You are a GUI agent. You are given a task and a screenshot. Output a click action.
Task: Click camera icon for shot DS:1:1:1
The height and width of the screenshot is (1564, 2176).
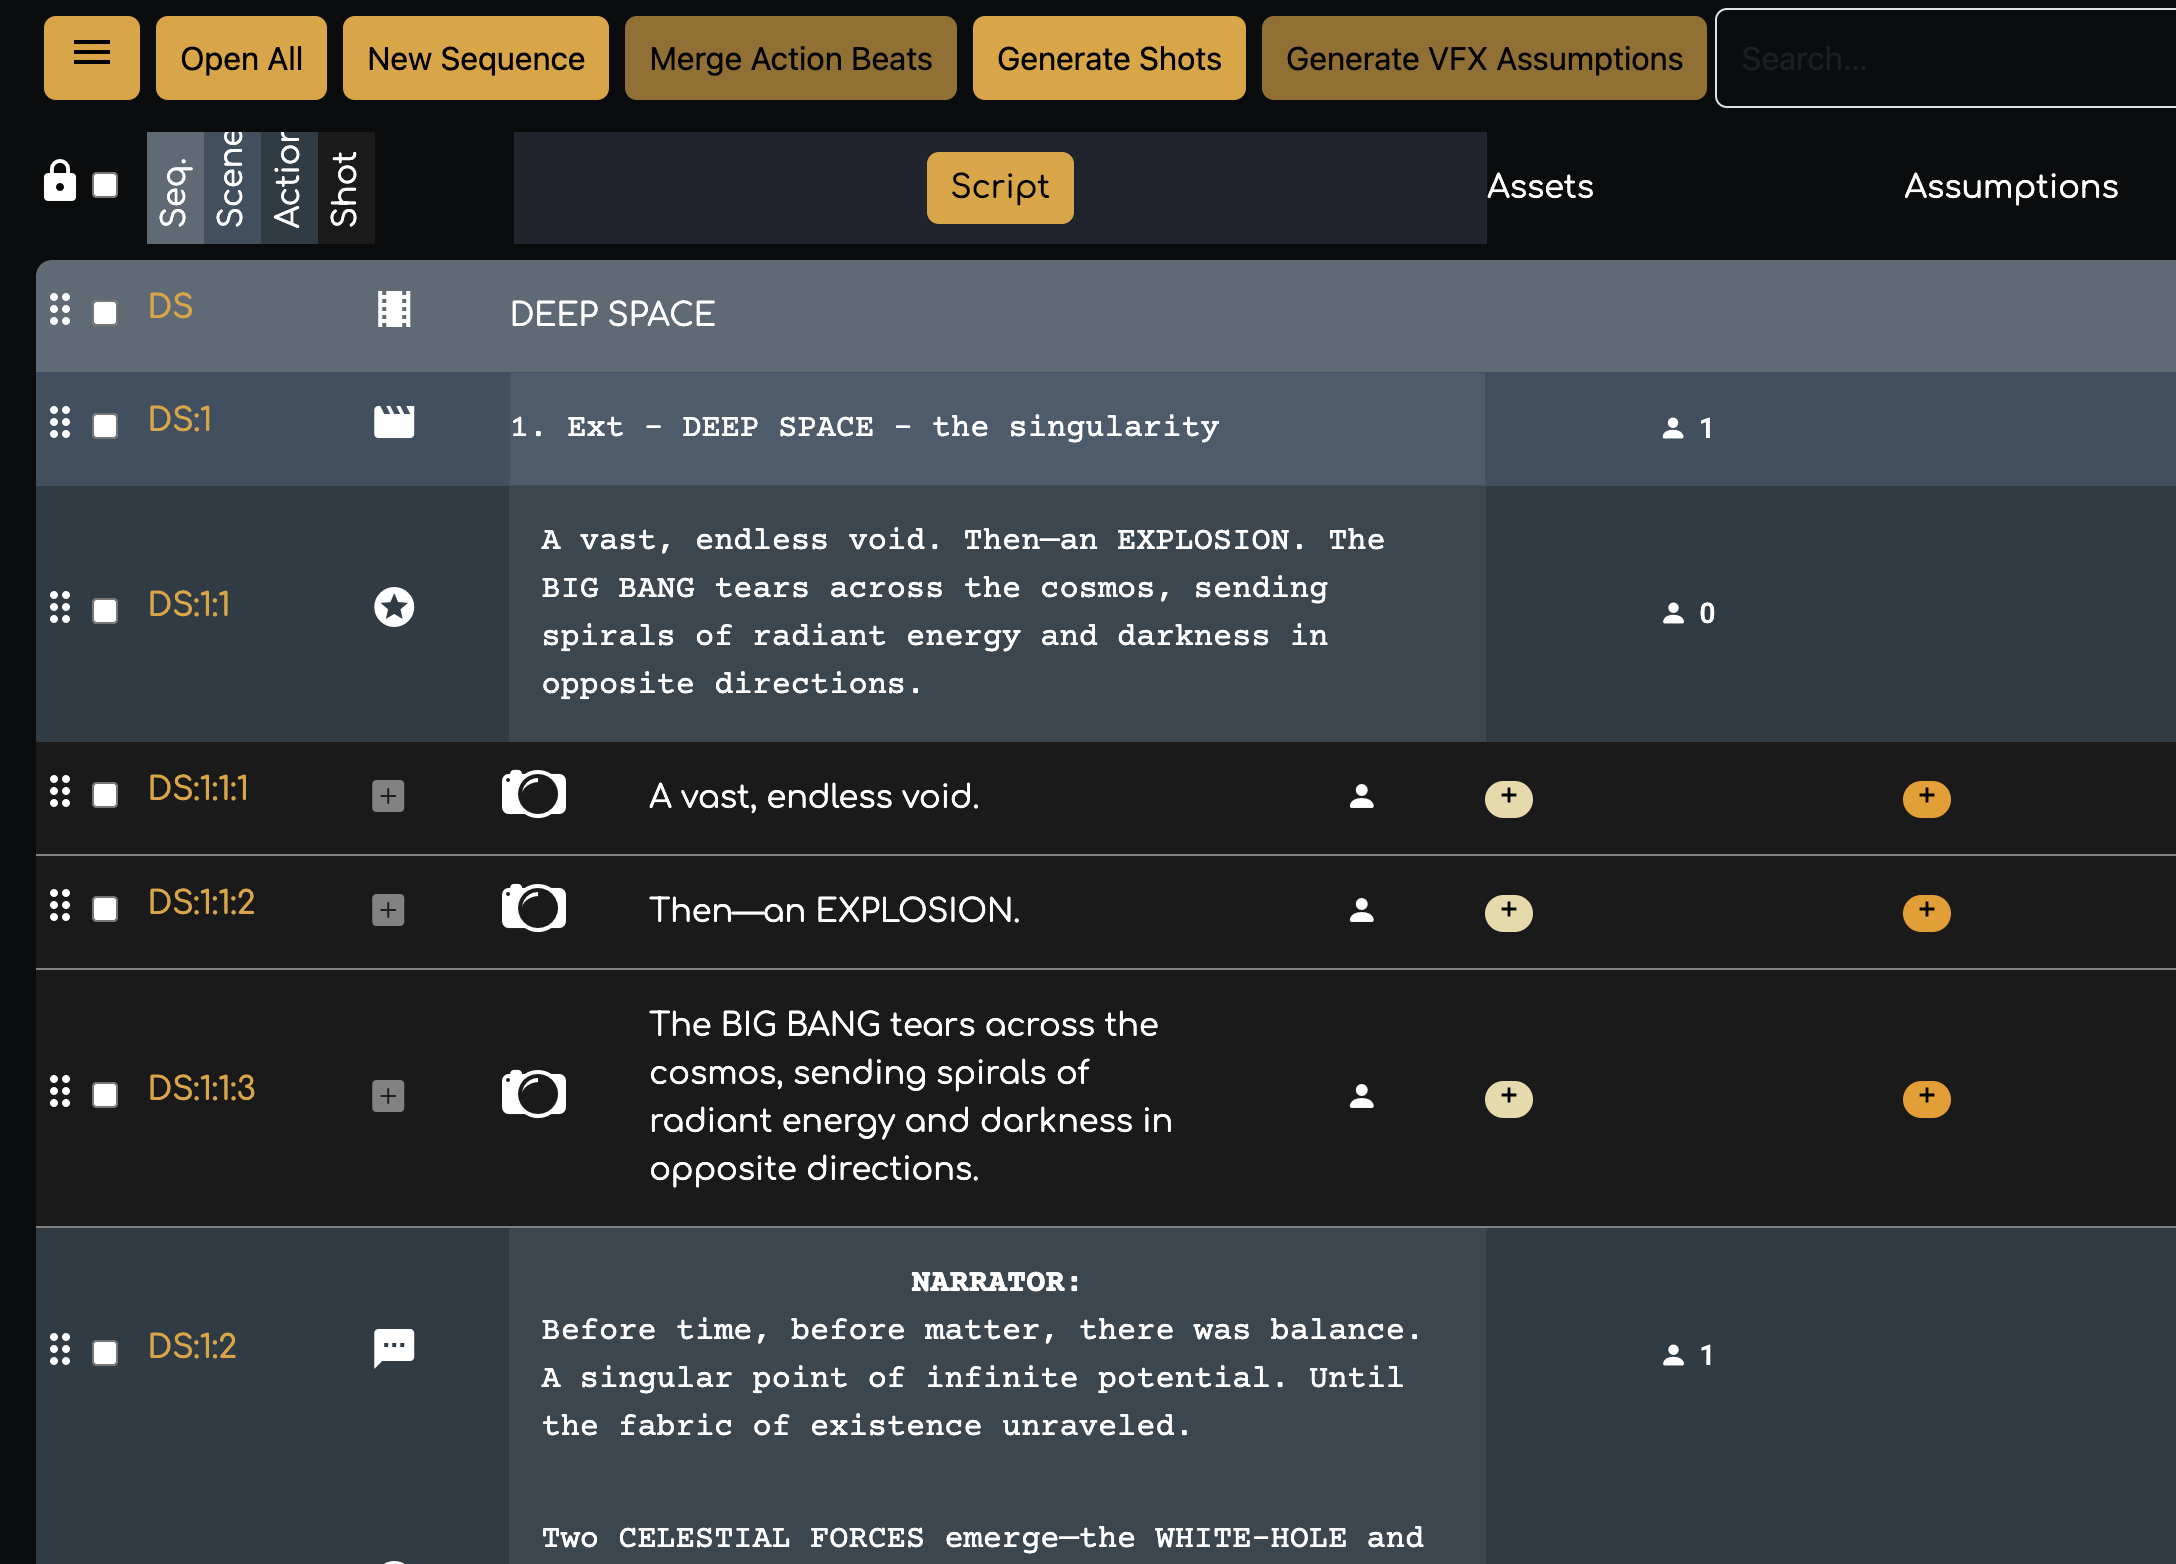(x=533, y=794)
